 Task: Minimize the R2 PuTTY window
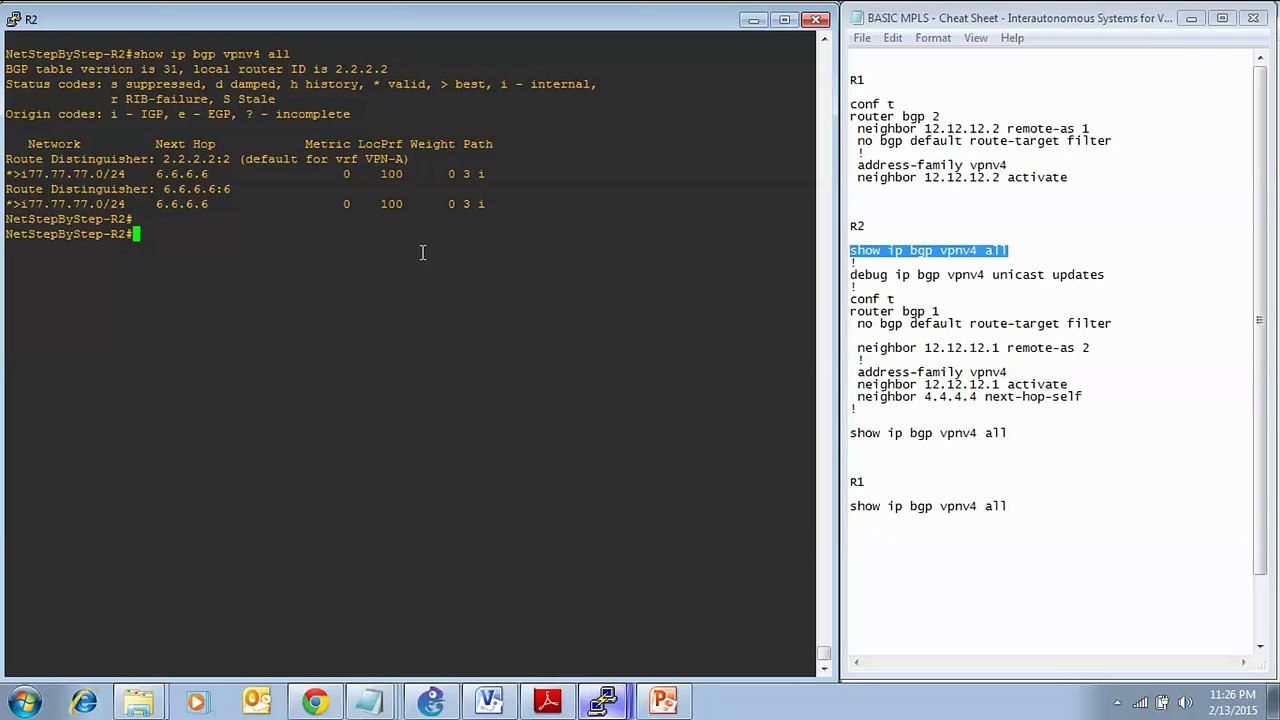[754, 19]
